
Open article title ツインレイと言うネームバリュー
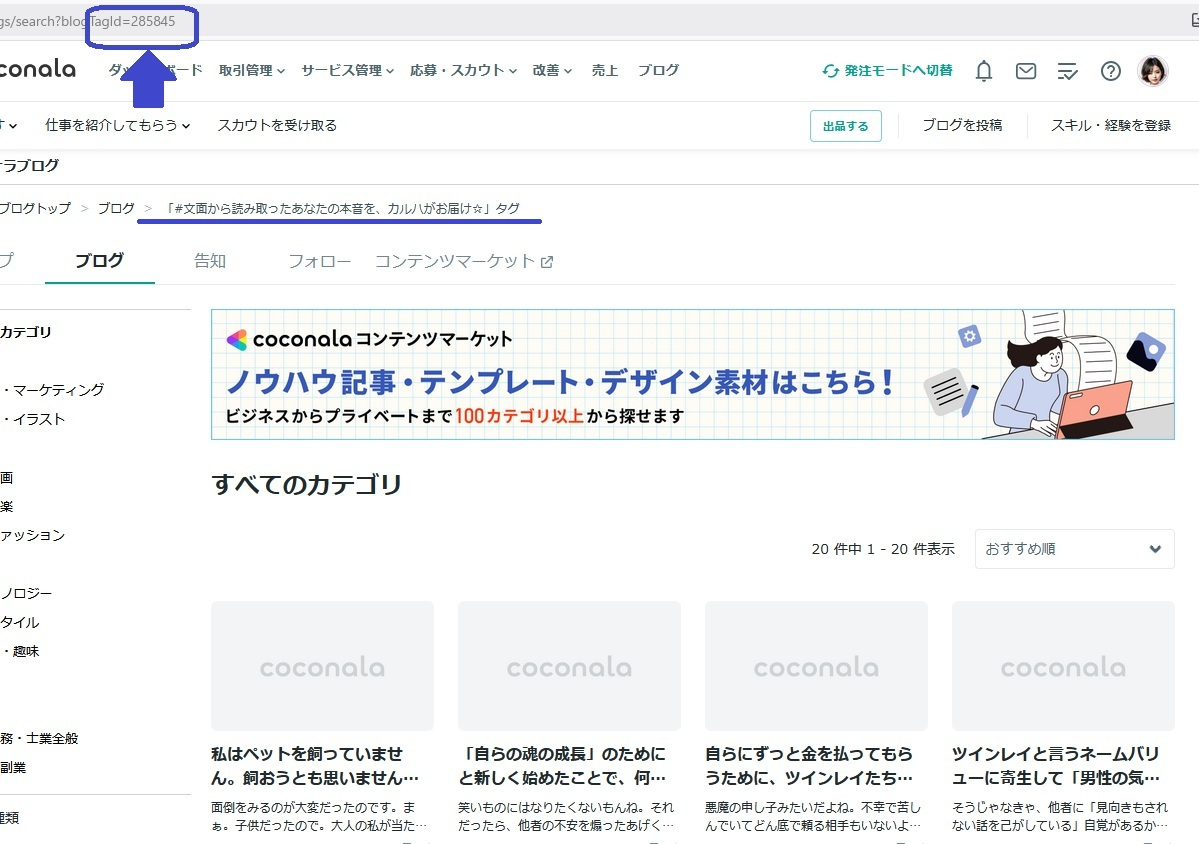[x=1056, y=766]
